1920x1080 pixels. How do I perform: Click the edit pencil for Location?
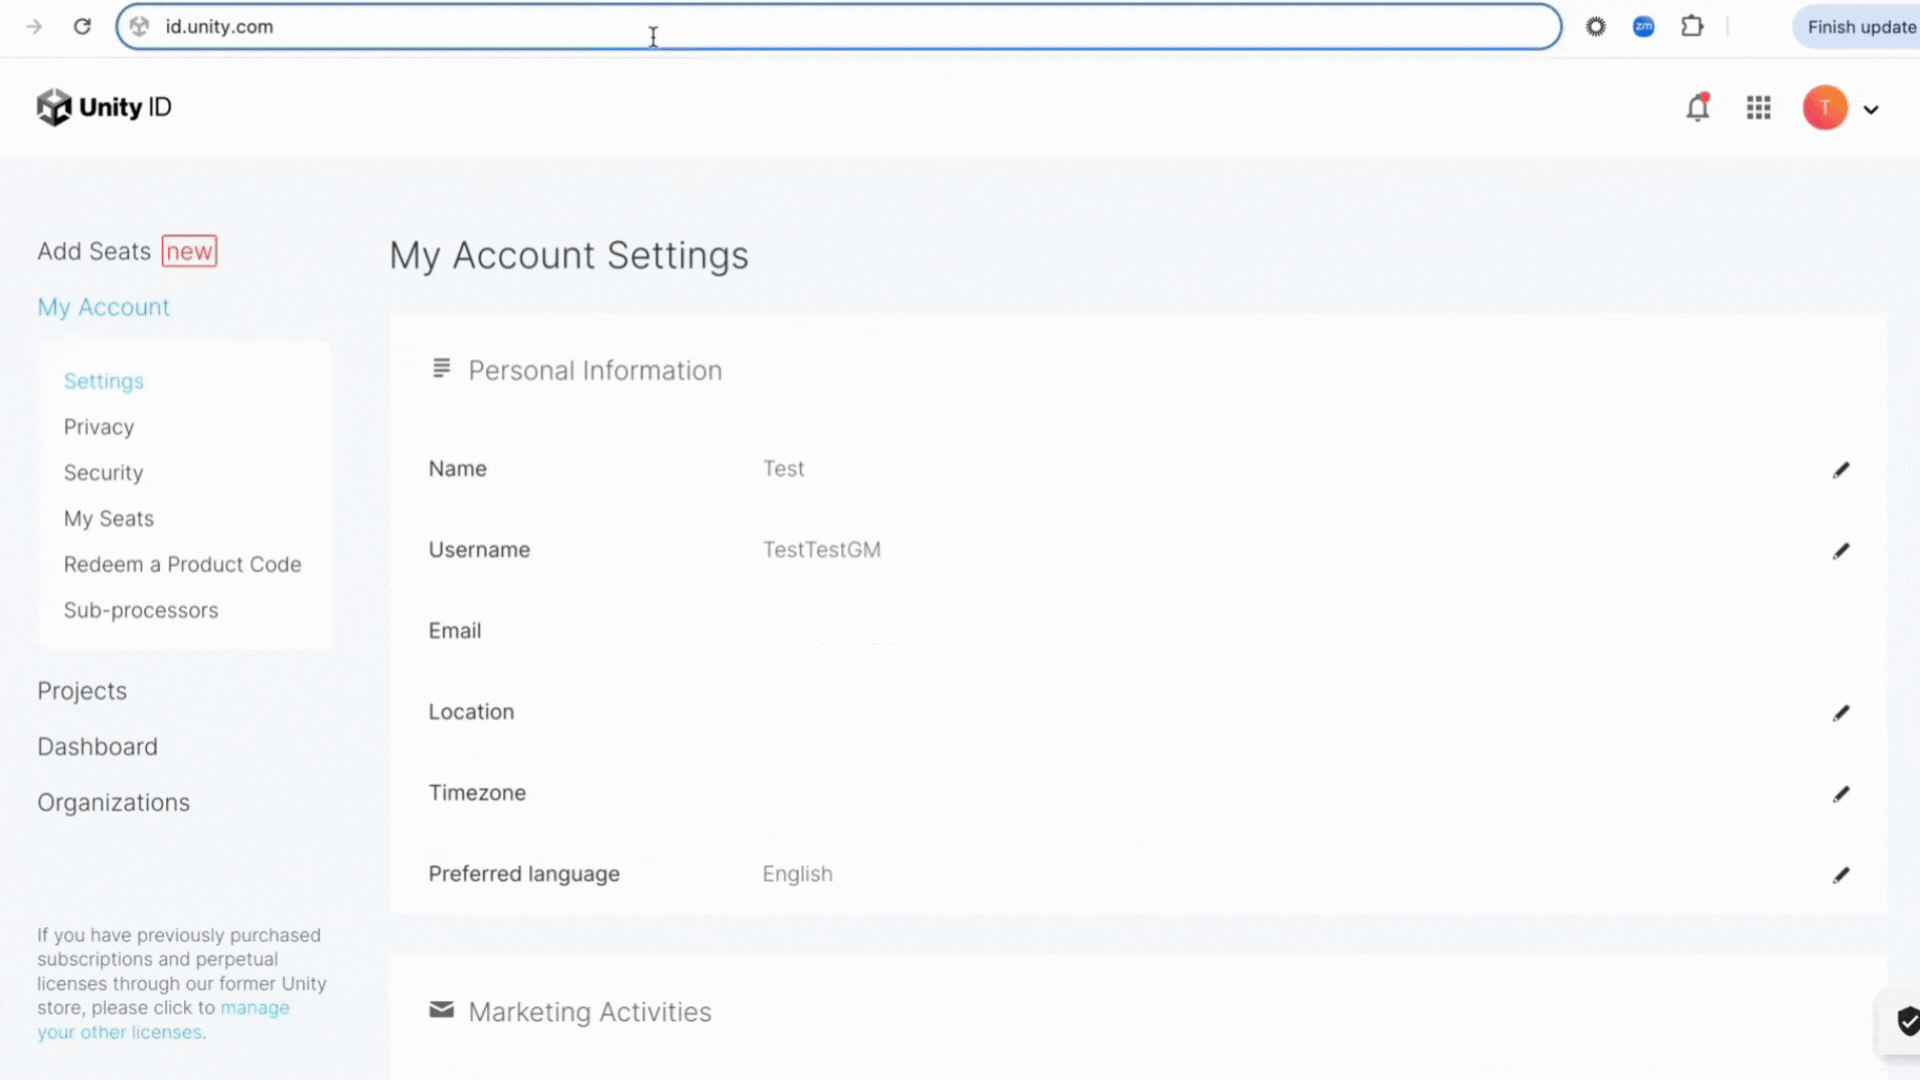[x=1841, y=713]
